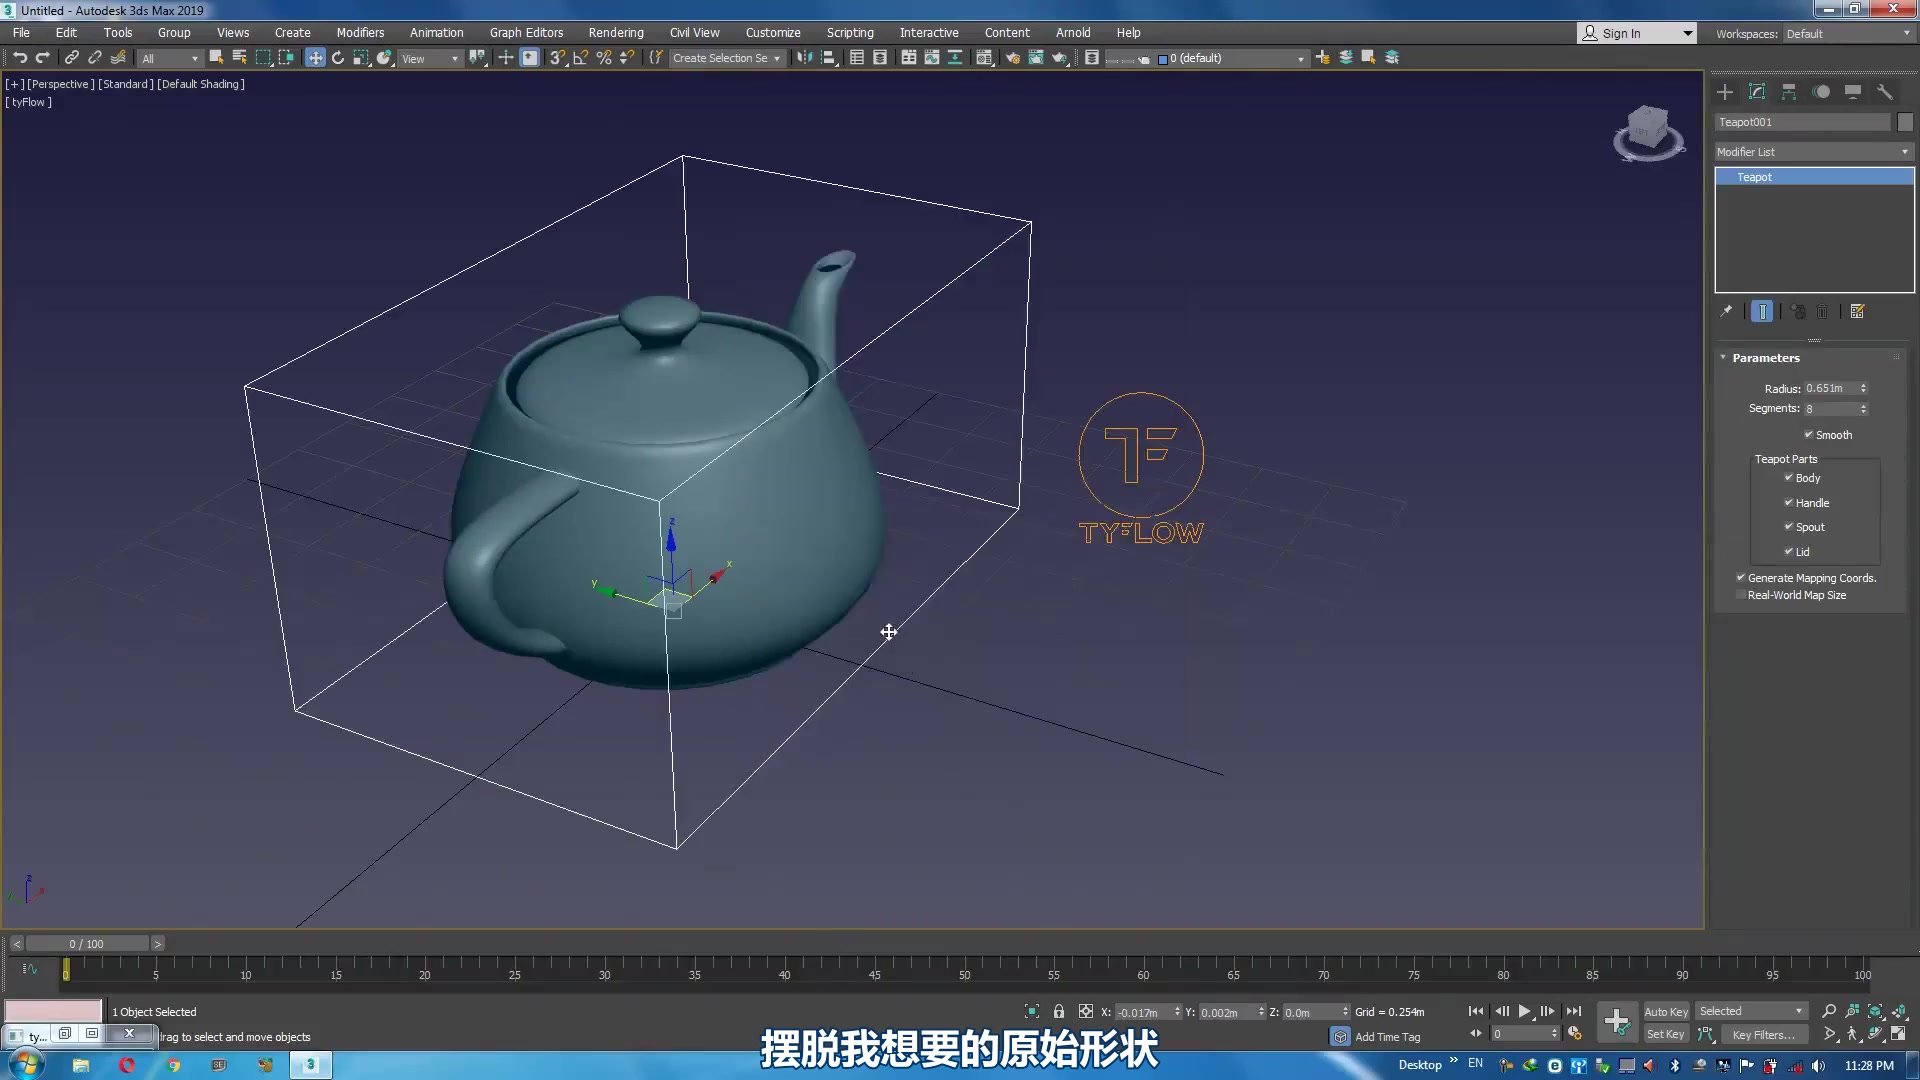Select the Select and Rotate tool
This screenshot has width=1920, height=1080.
tap(338, 58)
